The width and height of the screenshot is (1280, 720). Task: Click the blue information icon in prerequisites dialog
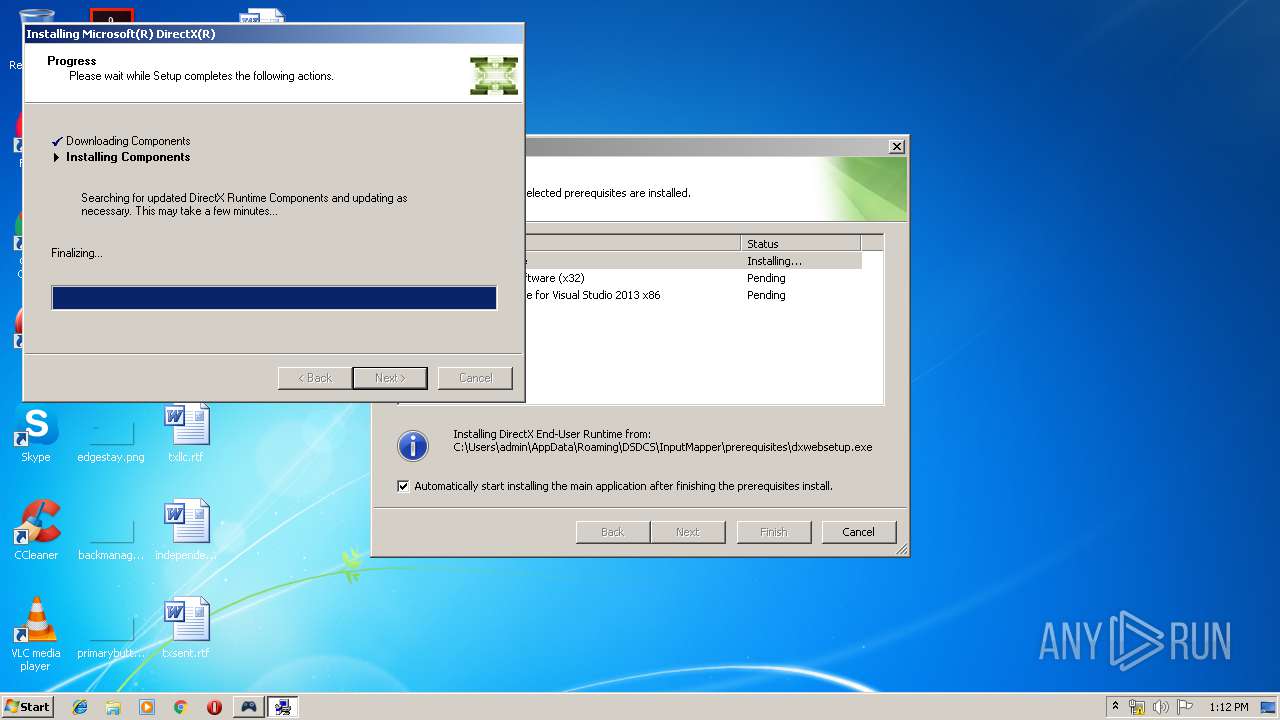pos(413,446)
